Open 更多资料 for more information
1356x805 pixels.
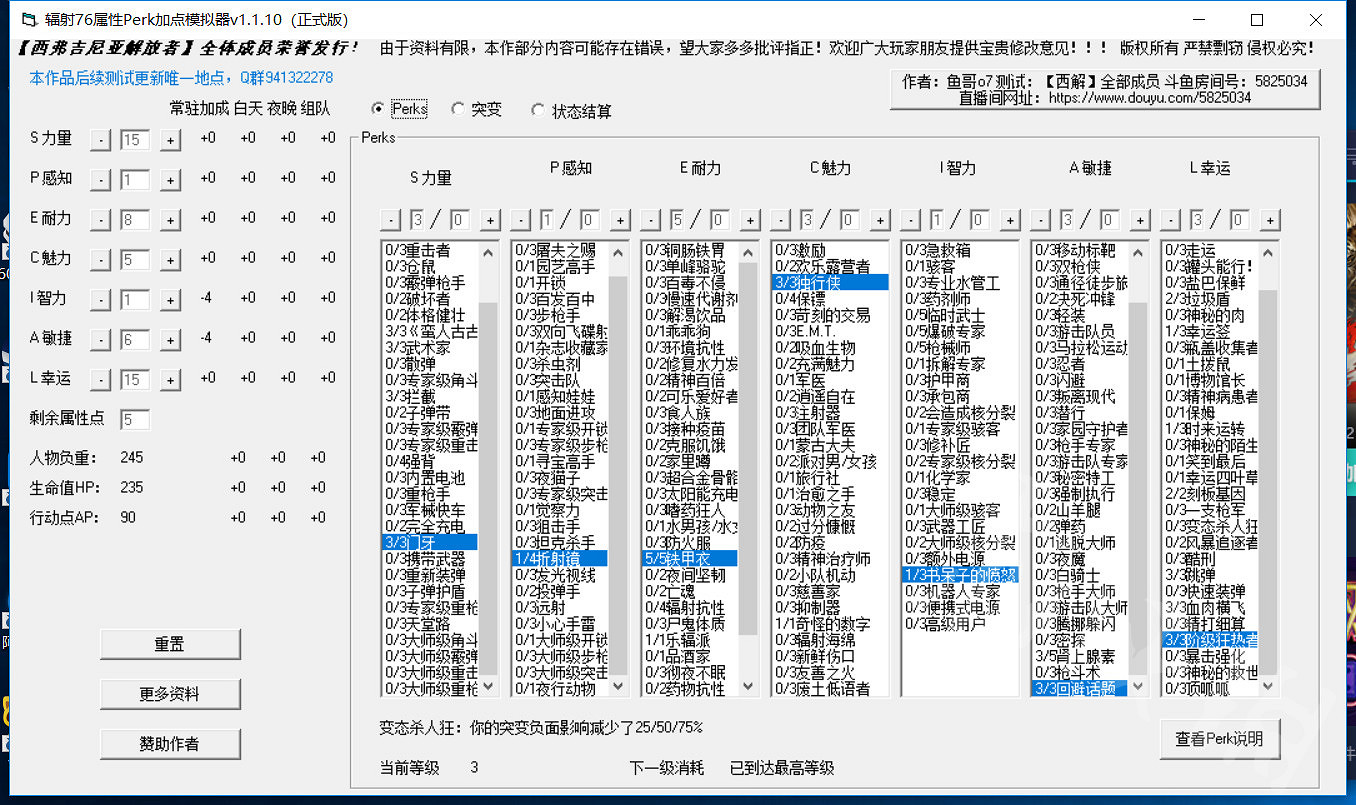point(170,694)
